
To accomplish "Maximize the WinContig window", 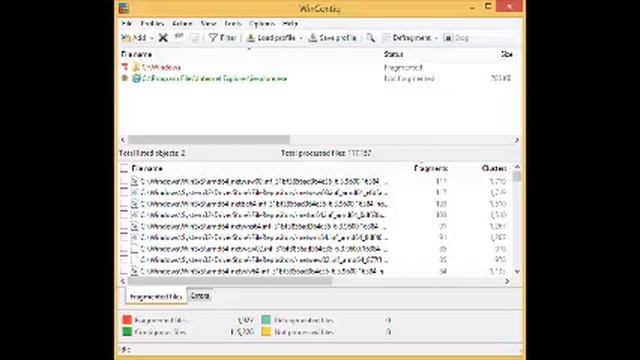I will [488, 6].
